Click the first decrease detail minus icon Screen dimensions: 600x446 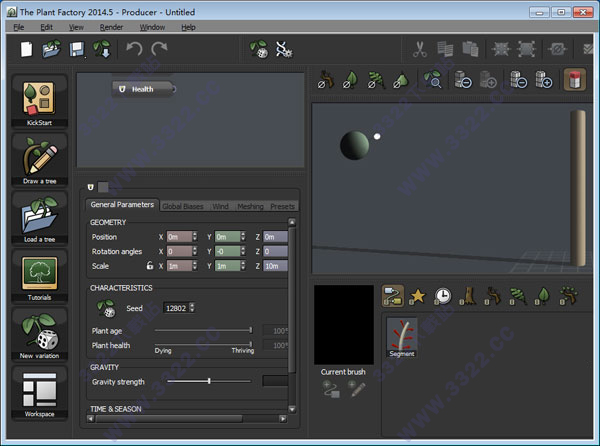(463, 80)
